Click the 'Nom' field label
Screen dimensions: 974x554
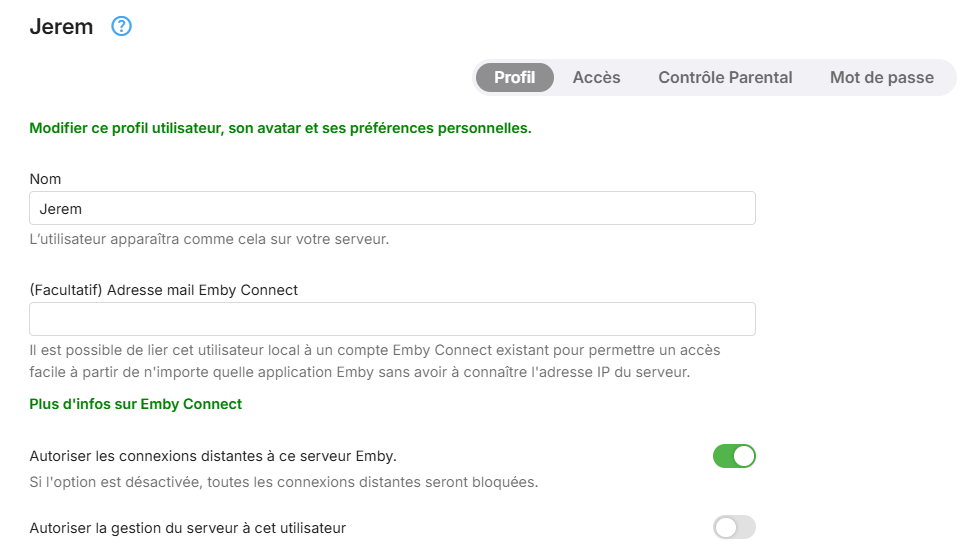click(x=45, y=180)
